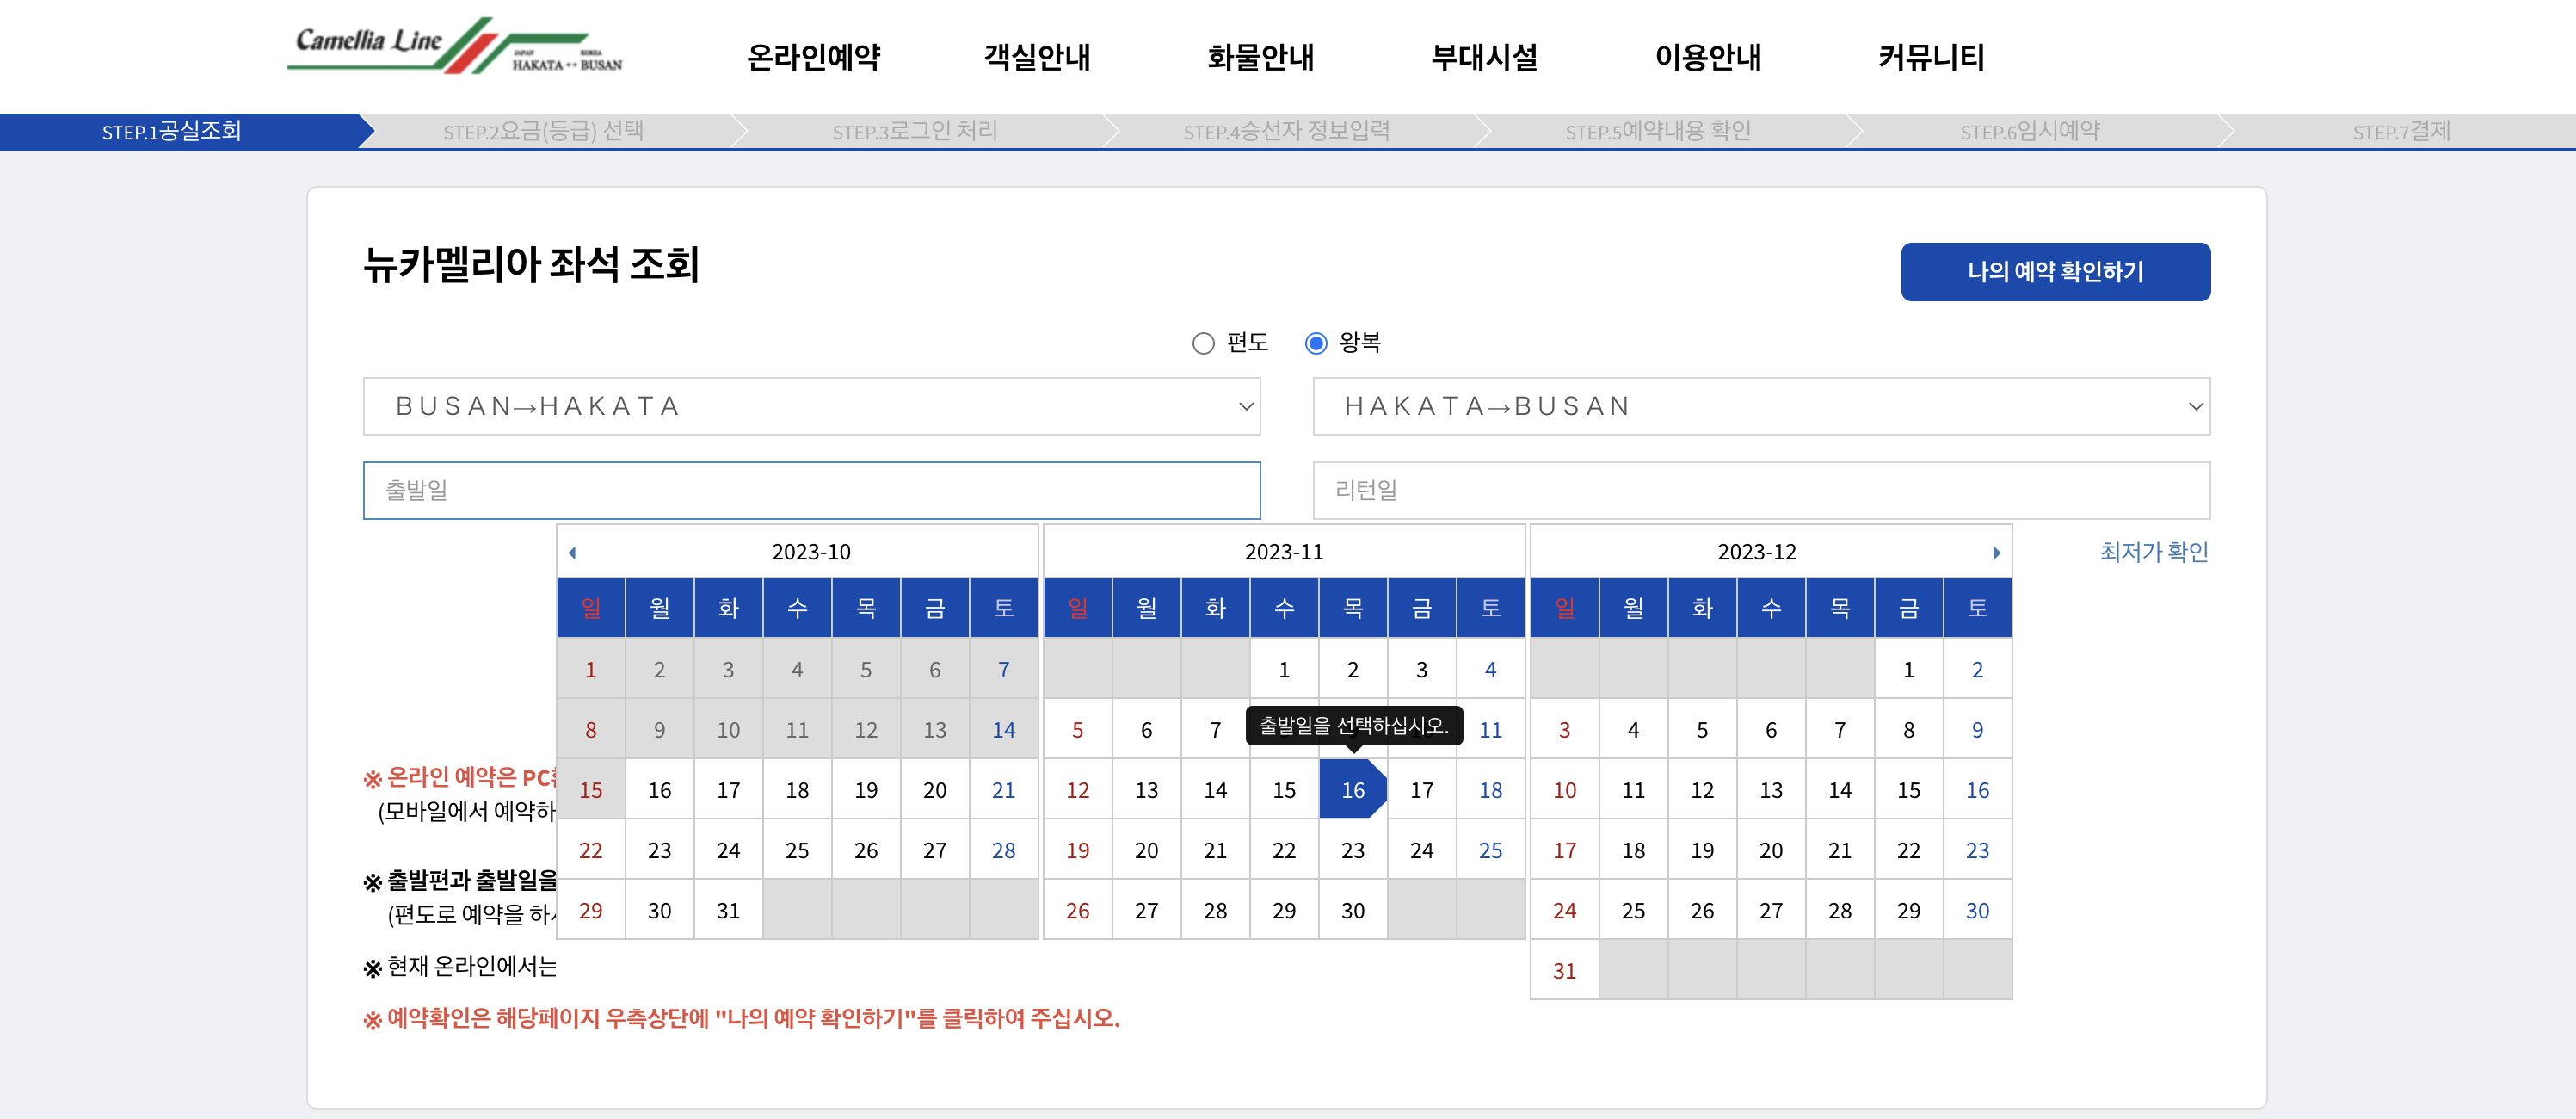Click the 리턴일 return date field

click(1761, 490)
